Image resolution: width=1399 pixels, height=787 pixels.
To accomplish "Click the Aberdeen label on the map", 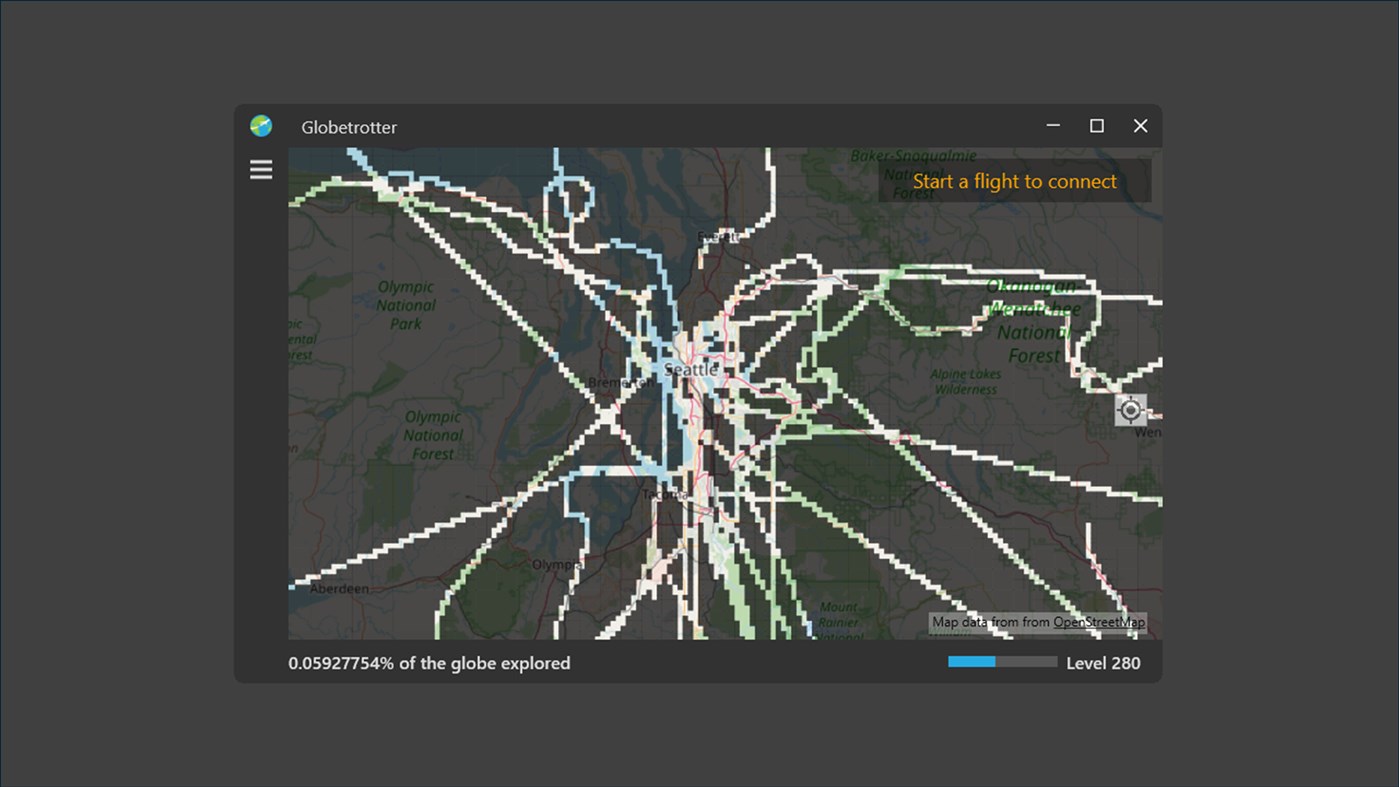I will tap(339, 589).
